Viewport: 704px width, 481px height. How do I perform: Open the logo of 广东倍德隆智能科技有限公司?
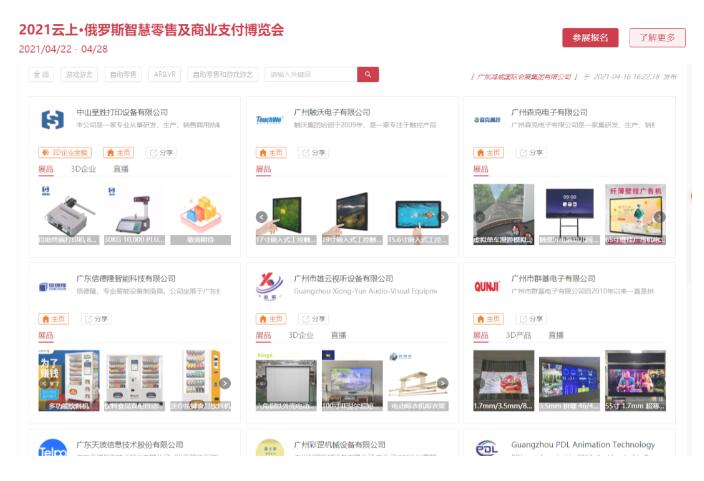(53, 287)
